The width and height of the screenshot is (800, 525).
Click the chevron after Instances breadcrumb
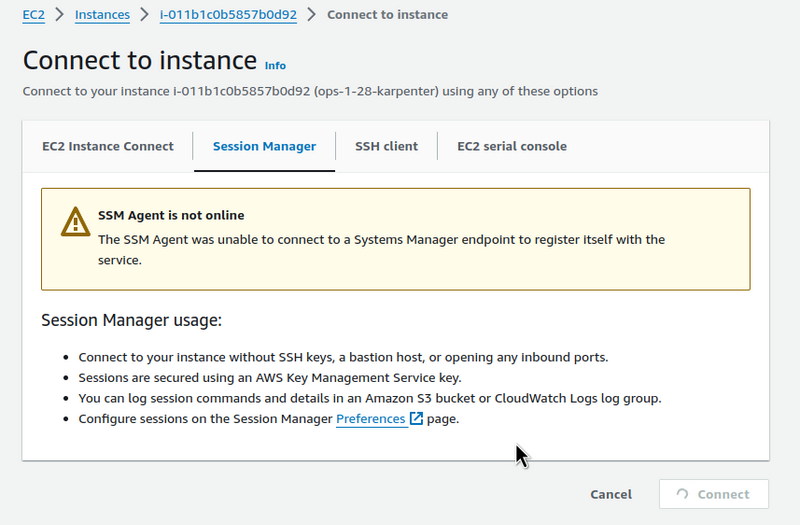tap(144, 14)
